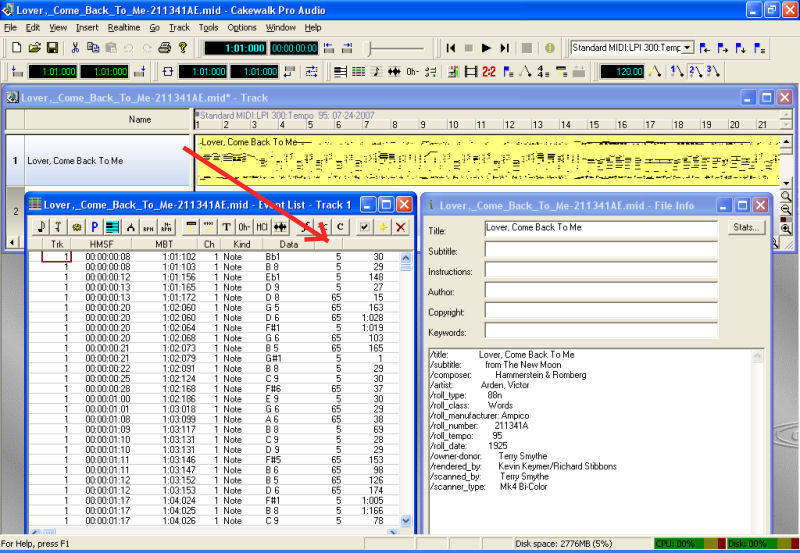Screen dimensions: 800x553
Task: Toggle Patch change 'P' event filter
Action: tap(95, 227)
